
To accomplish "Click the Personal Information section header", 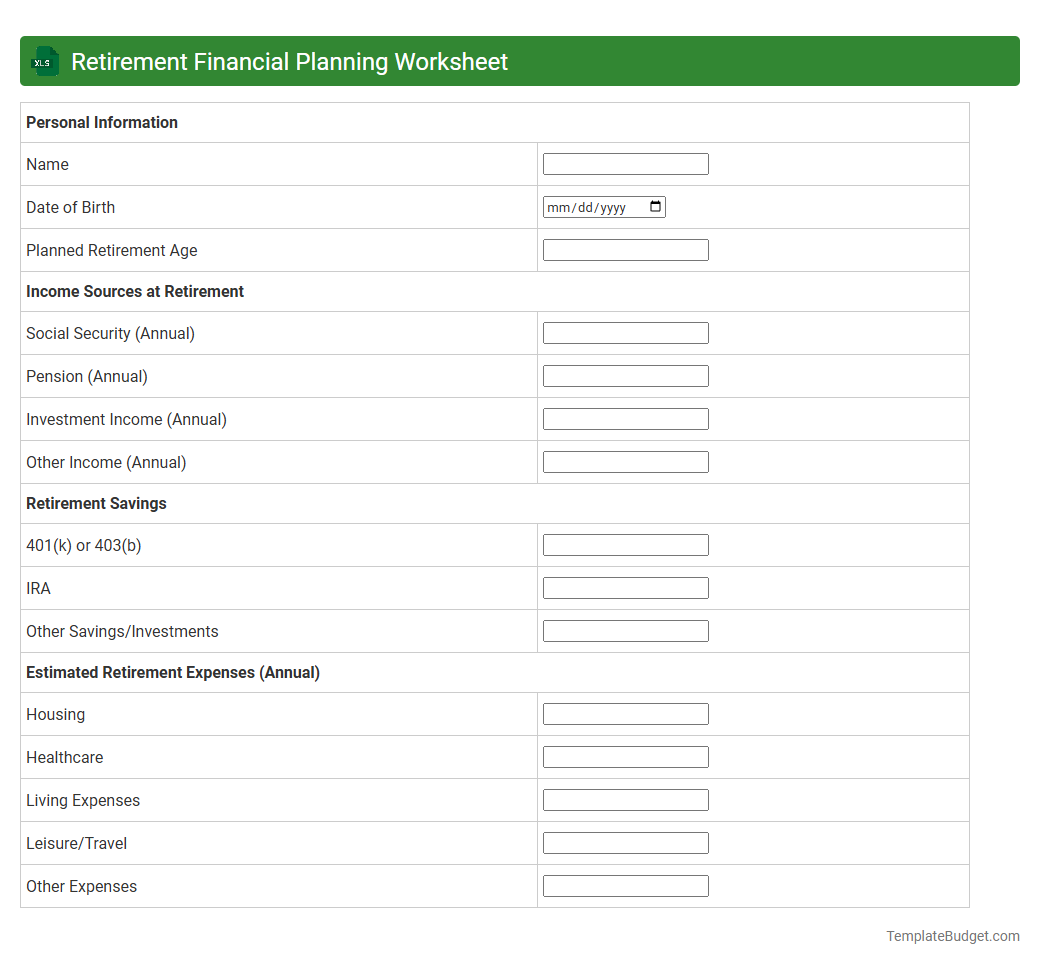I will [x=101, y=122].
